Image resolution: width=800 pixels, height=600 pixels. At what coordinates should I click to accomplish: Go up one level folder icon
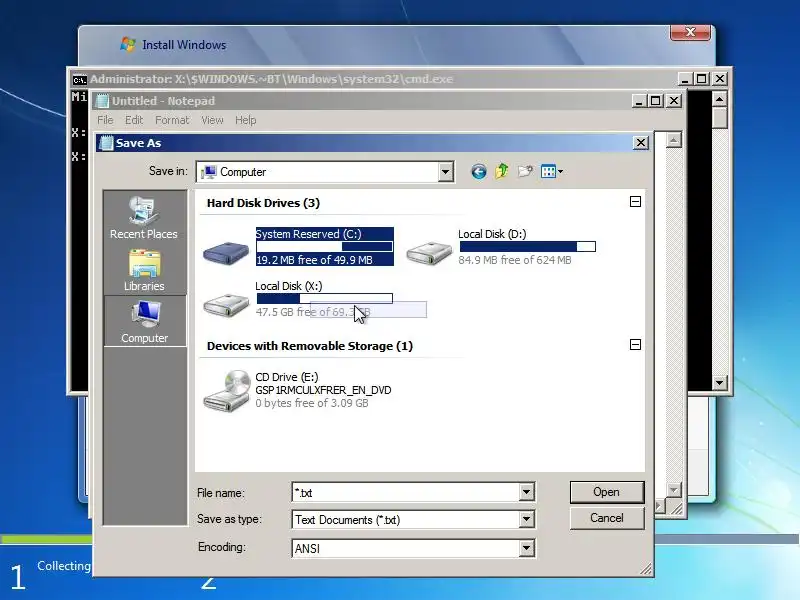pyautogui.click(x=502, y=171)
